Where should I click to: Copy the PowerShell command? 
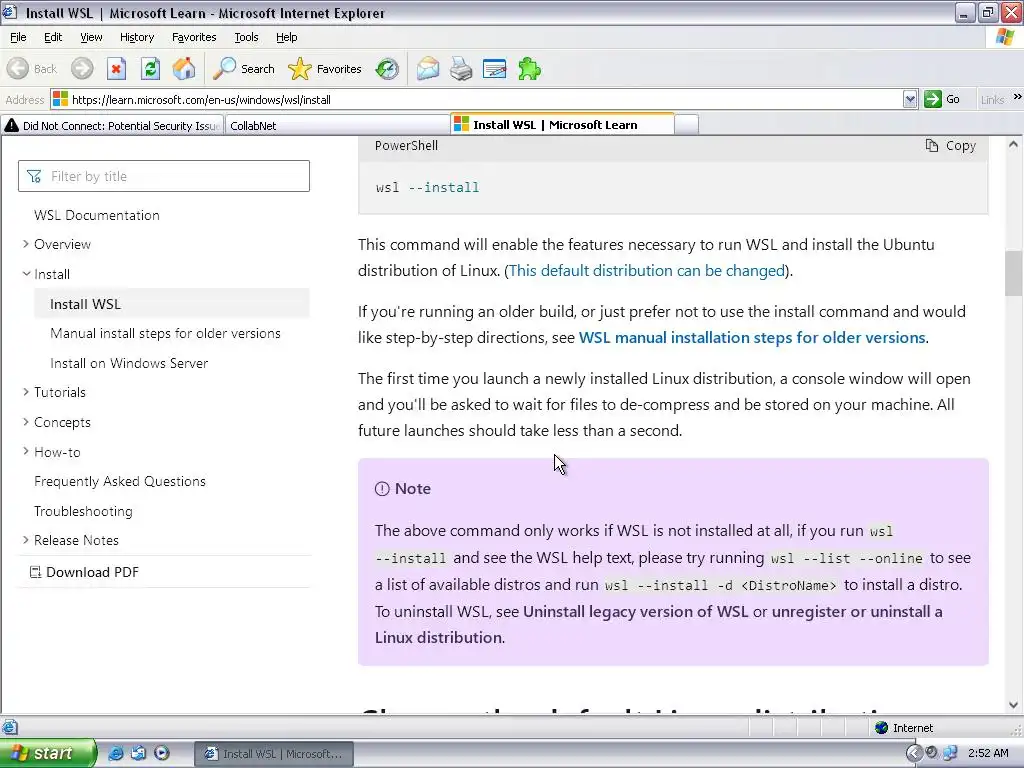pyautogui.click(x=951, y=146)
